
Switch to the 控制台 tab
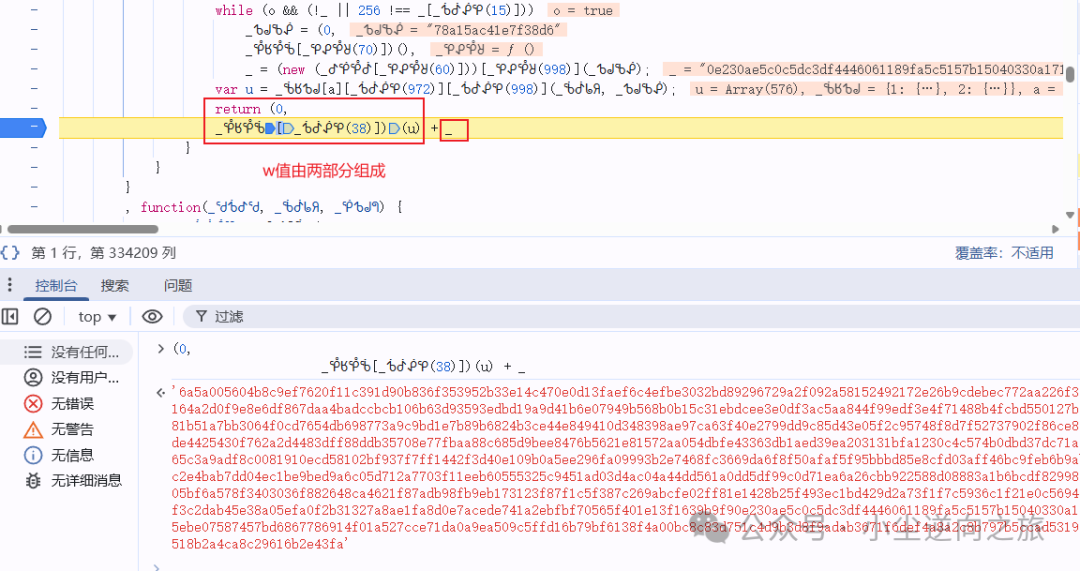(56, 285)
